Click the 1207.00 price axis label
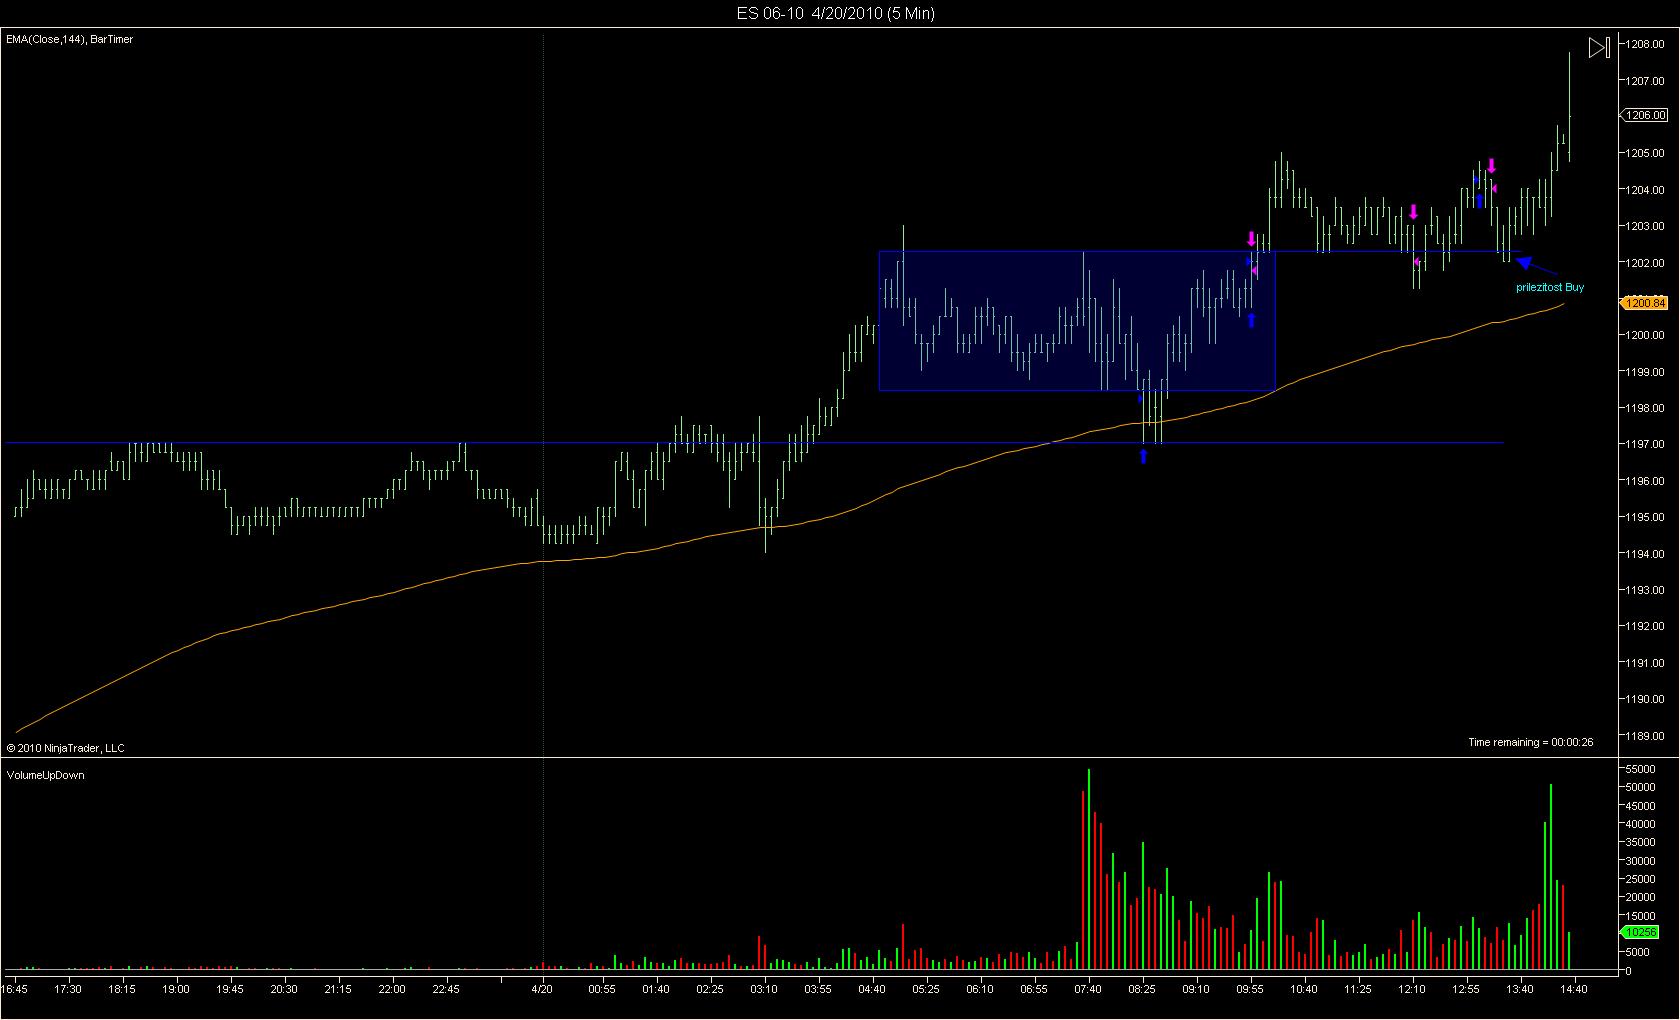The image size is (1680, 1020). pyautogui.click(x=1645, y=81)
